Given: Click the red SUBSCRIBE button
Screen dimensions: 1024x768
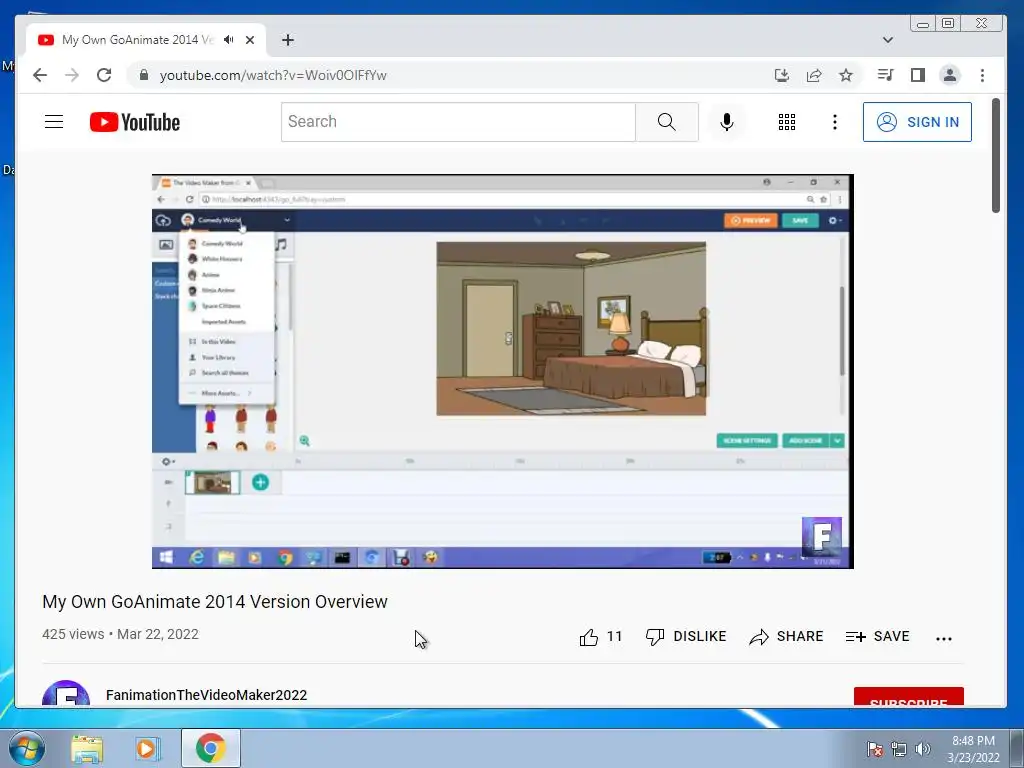Looking at the screenshot, I should (x=908, y=697).
